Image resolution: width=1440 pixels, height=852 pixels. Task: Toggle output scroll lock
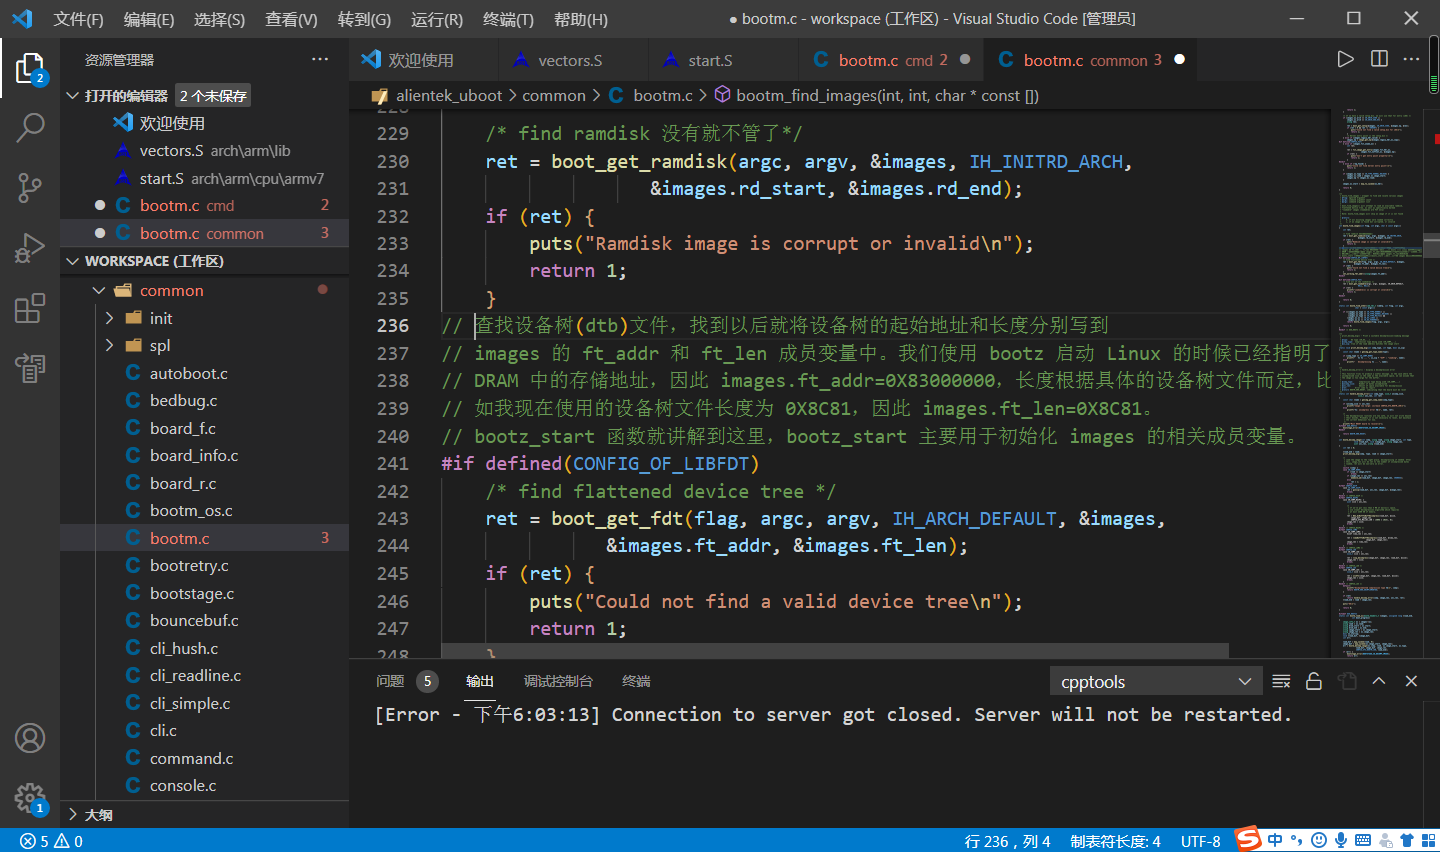click(1314, 681)
